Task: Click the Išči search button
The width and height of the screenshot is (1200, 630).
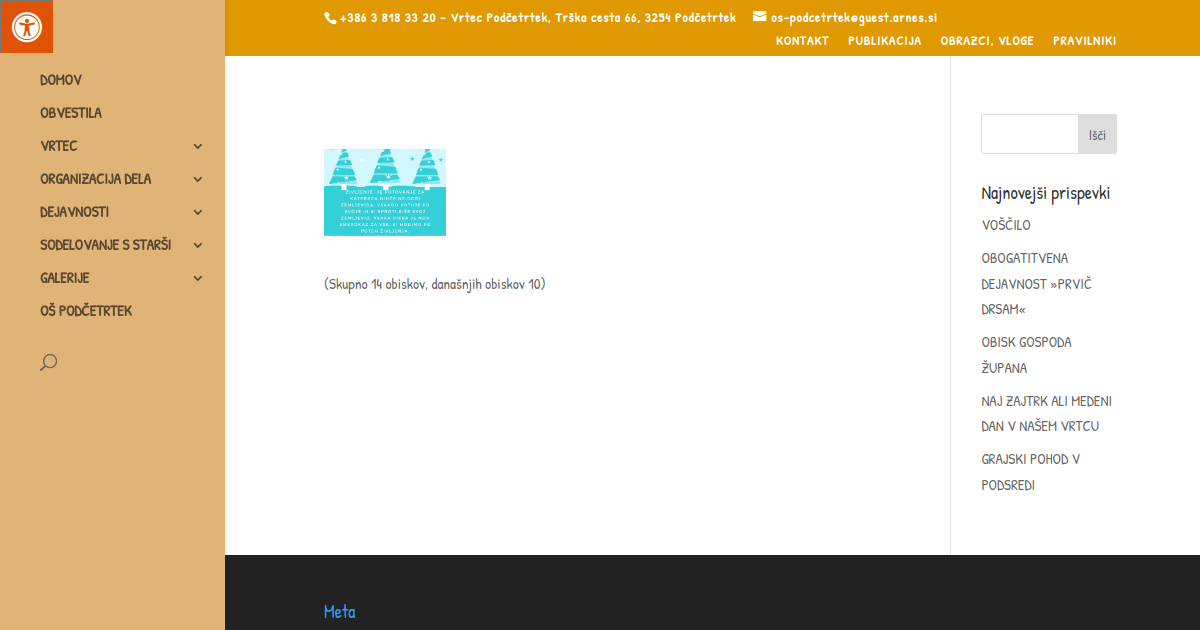Action: (1097, 134)
